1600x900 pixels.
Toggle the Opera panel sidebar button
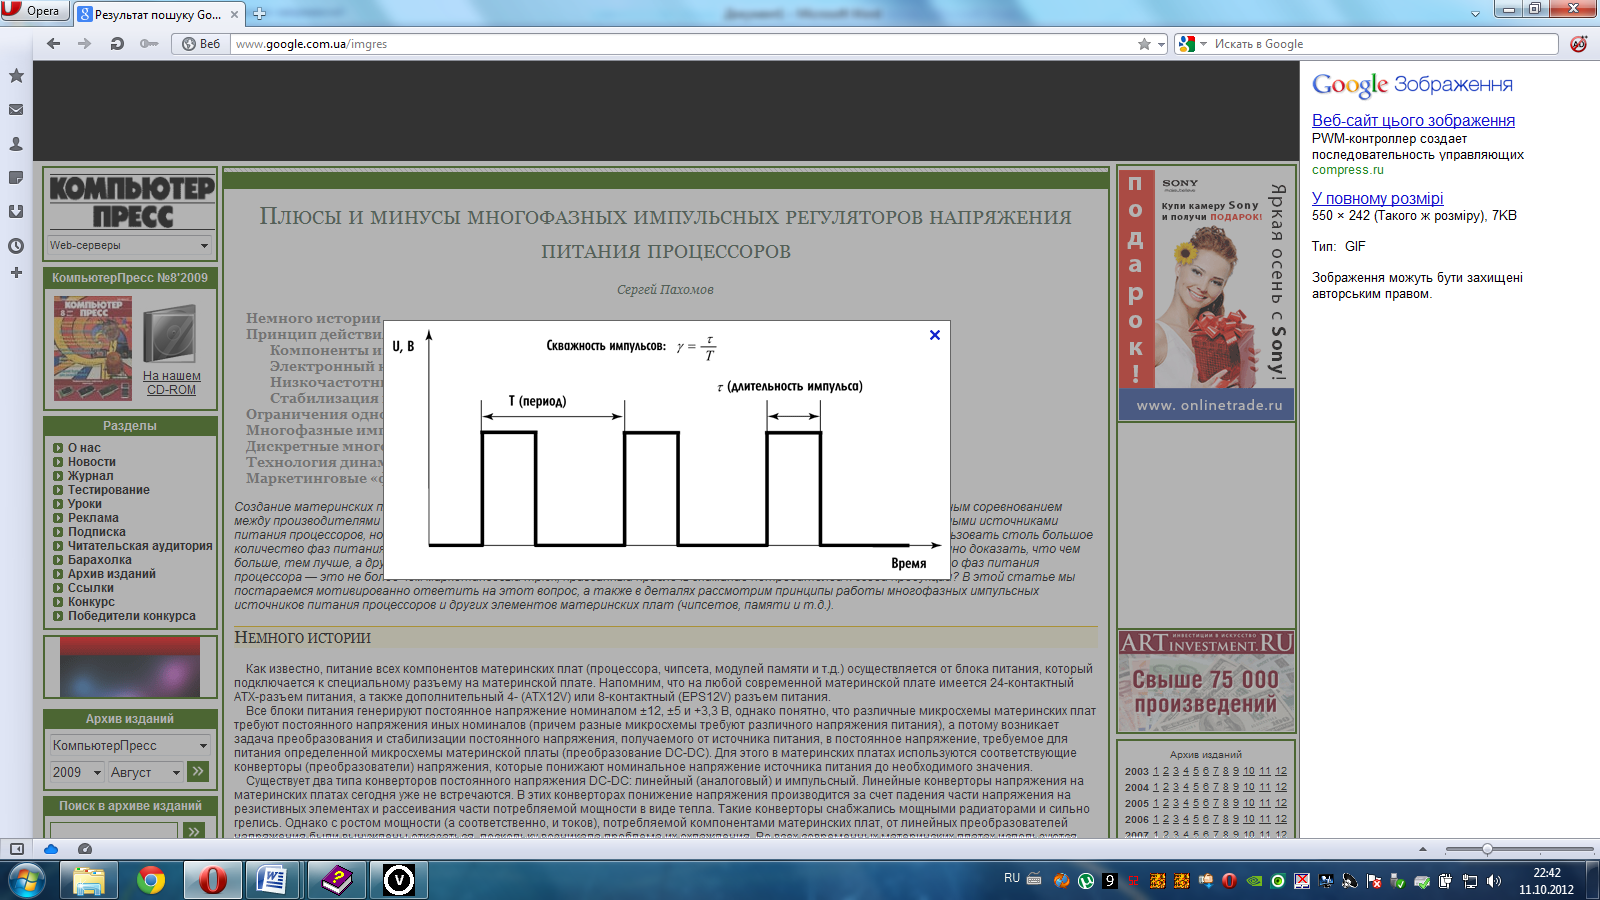pos(17,849)
